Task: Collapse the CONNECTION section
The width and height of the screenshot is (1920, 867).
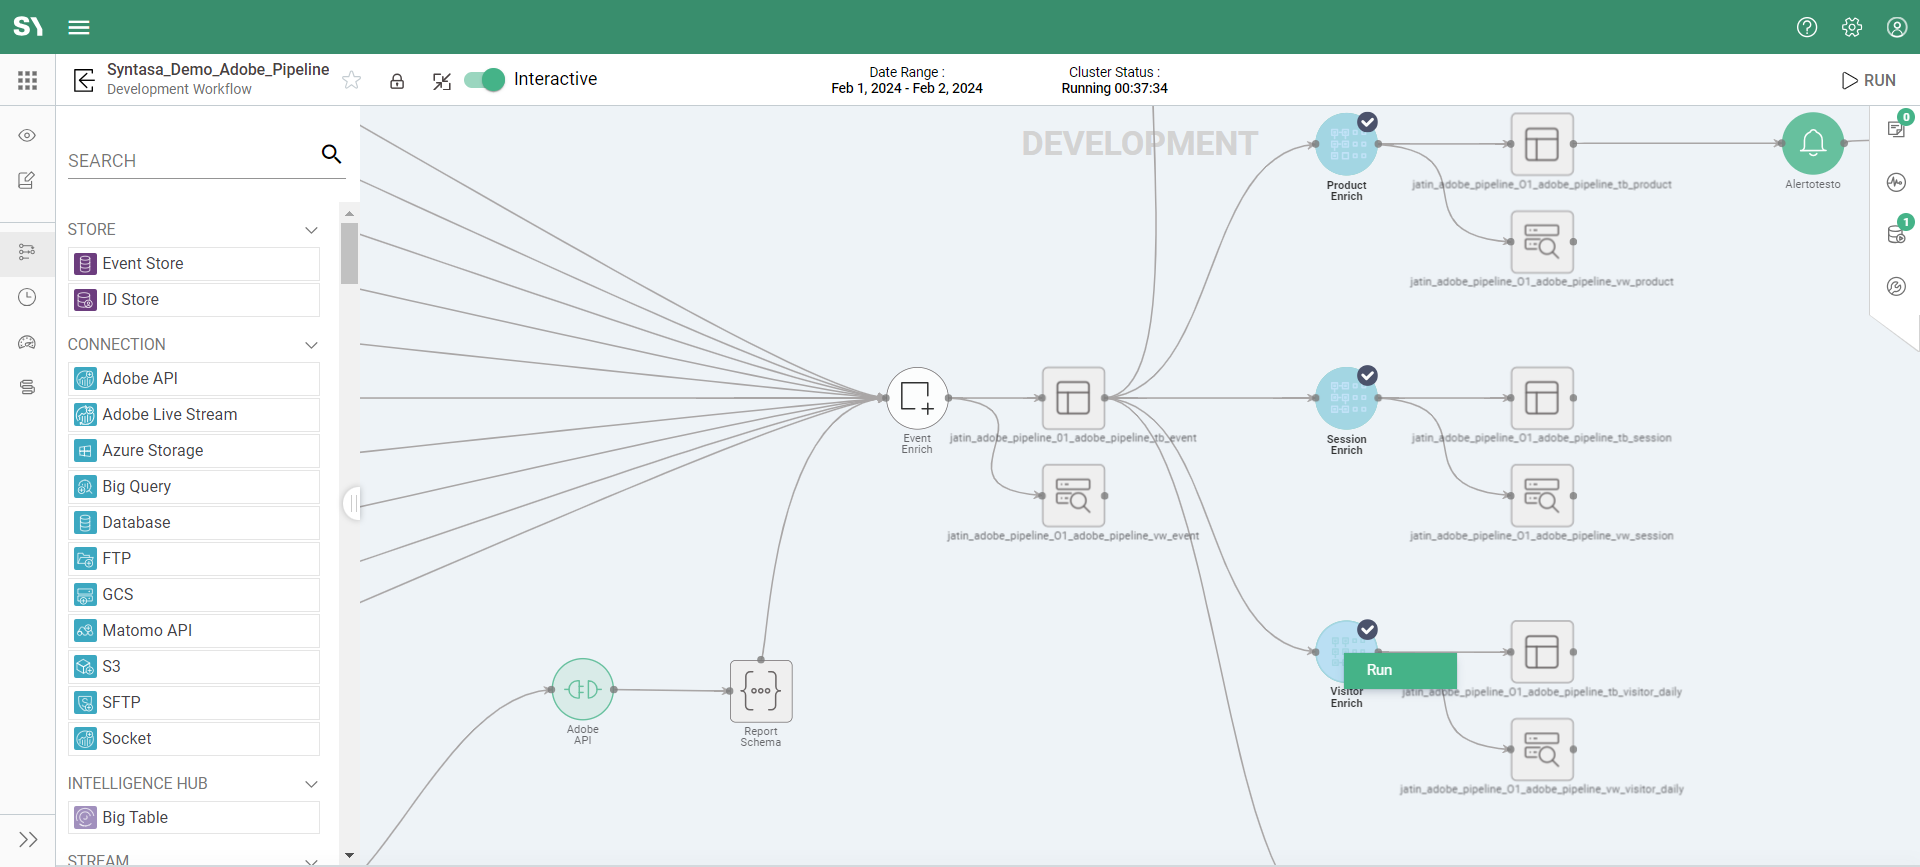Action: click(311, 345)
